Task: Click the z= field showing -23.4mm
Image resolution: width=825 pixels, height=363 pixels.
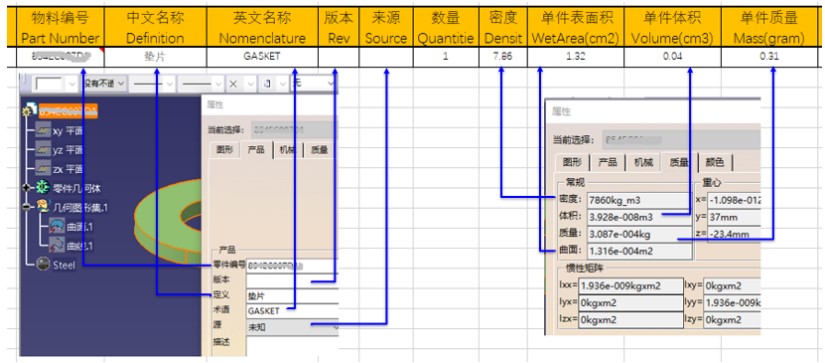Action: pyautogui.click(x=734, y=234)
